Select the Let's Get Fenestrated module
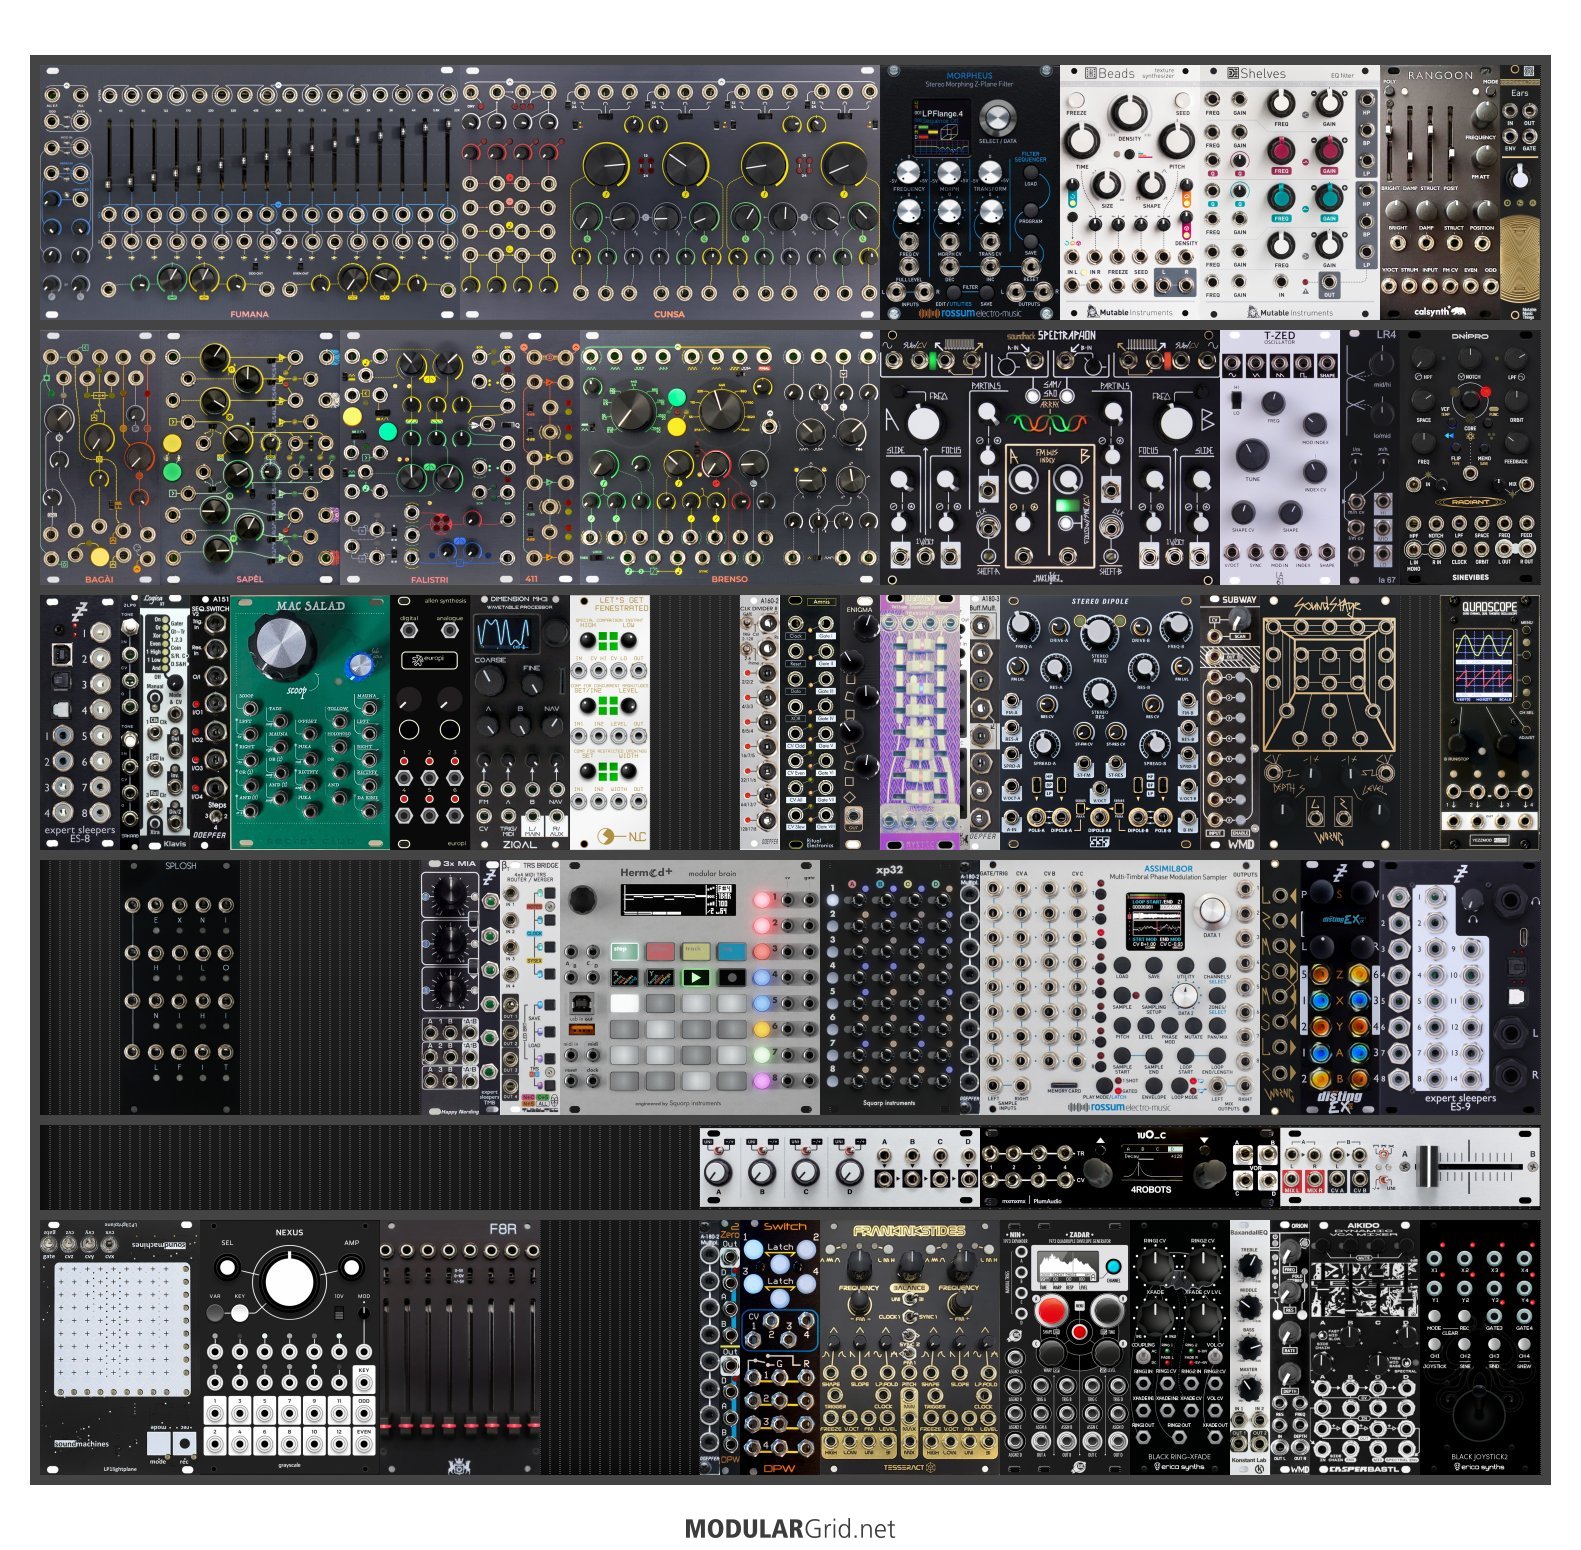 click(x=610, y=723)
